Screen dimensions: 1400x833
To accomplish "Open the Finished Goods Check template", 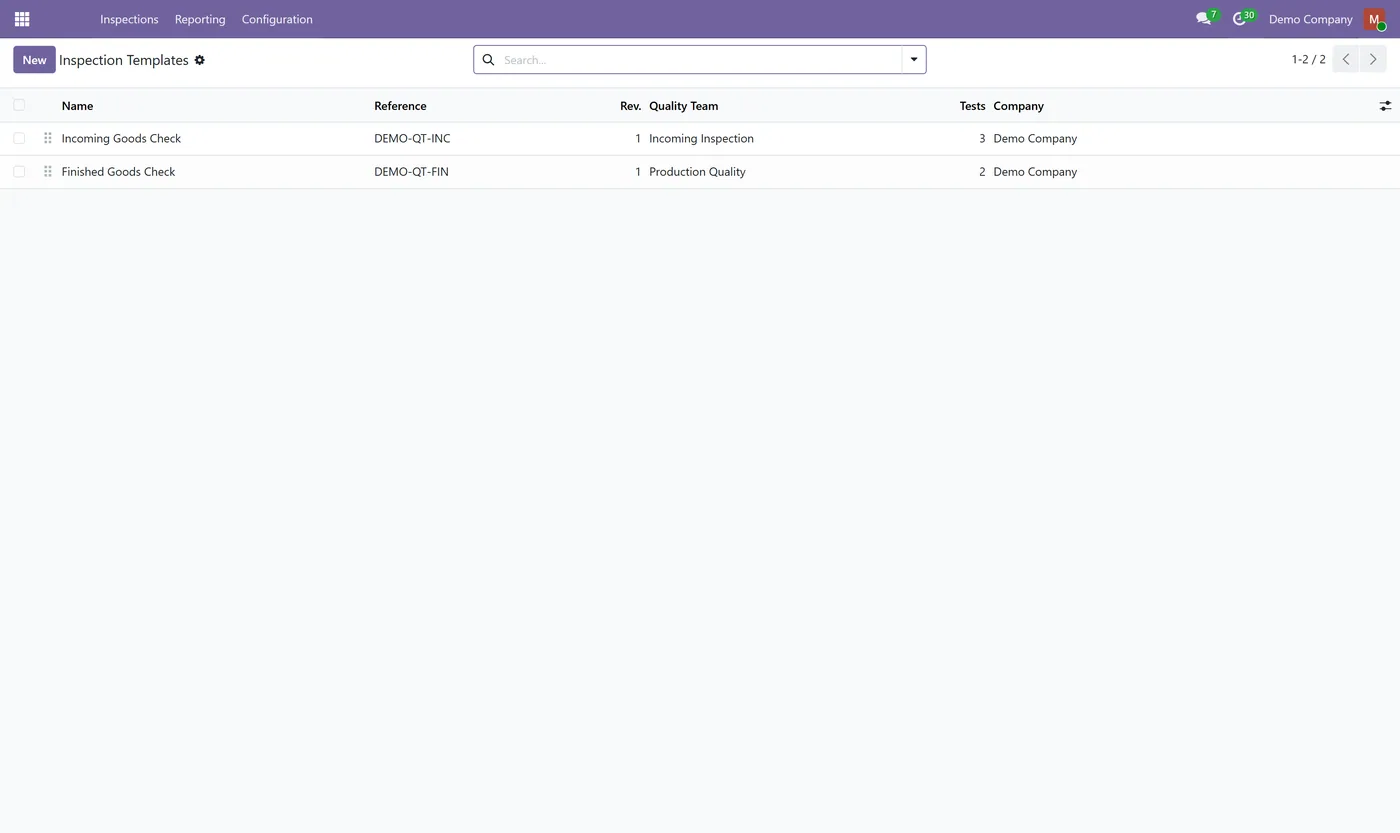I will pyautogui.click(x=118, y=172).
